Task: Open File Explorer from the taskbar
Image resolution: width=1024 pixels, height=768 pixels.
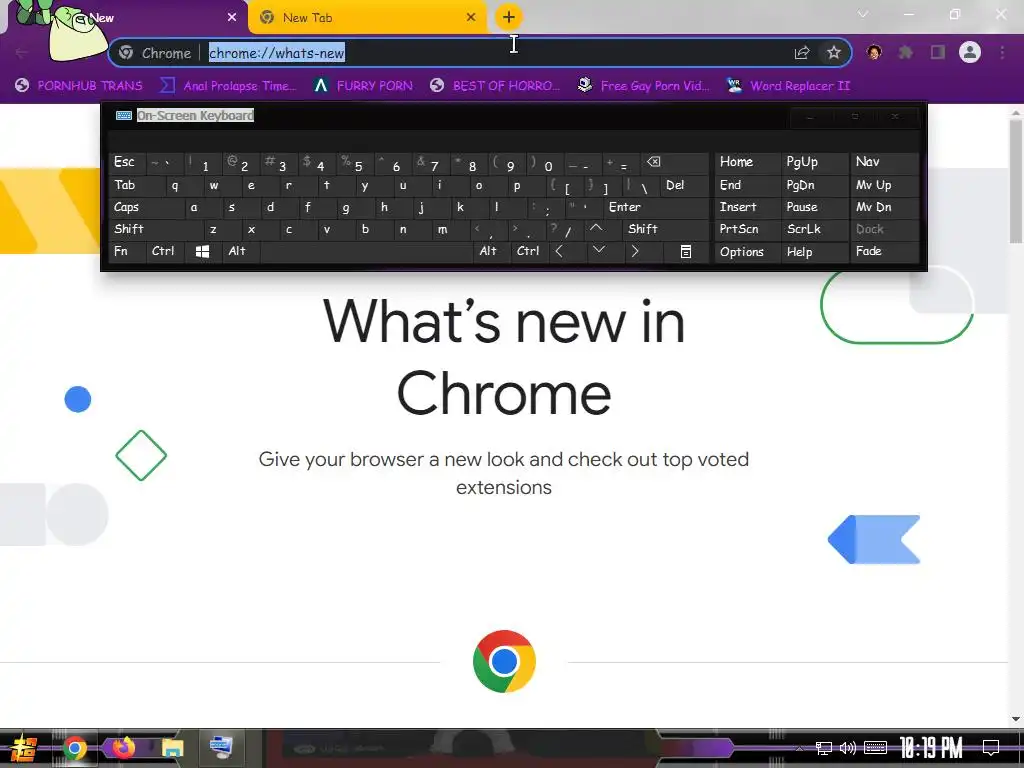Action: point(172,748)
